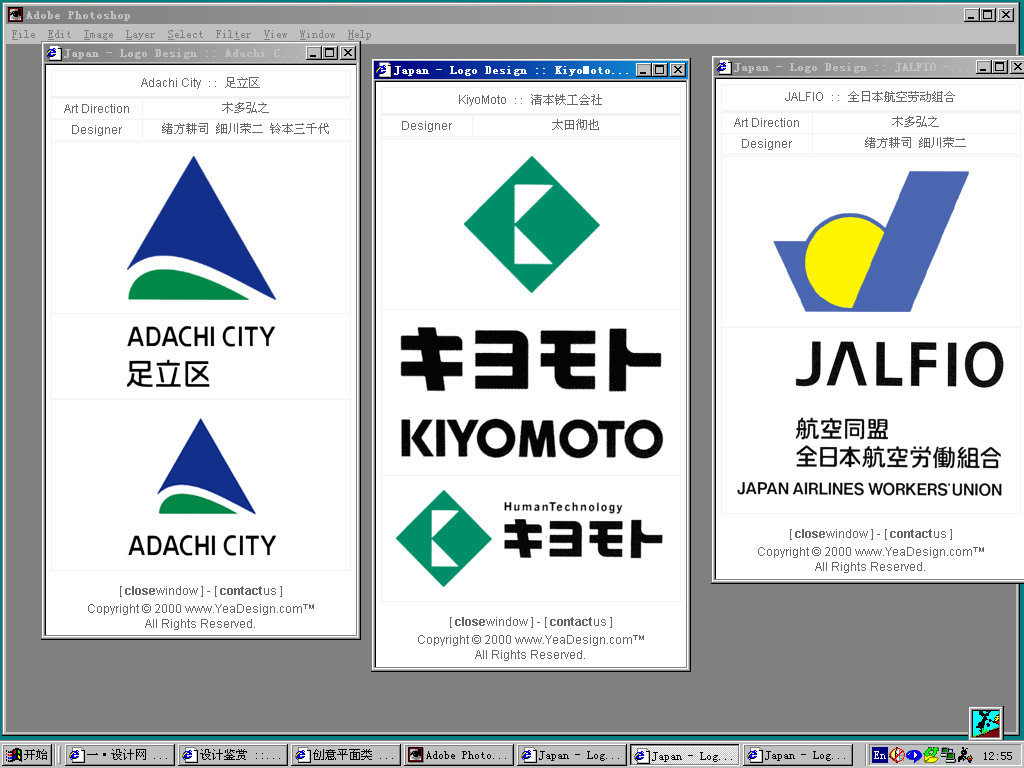
Task: Open the Edit menu
Action: point(59,35)
